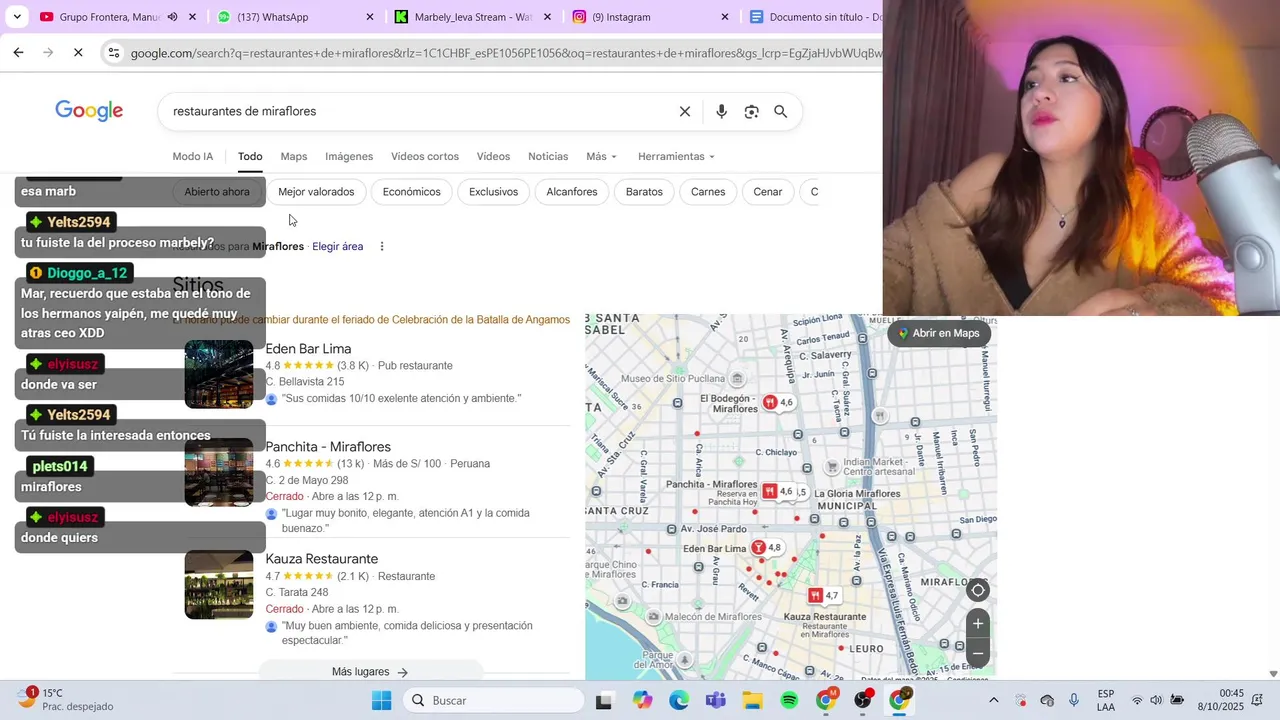Toggle the Alcanfores filter chip
The image size is (1280, 720).
[572, 192]
